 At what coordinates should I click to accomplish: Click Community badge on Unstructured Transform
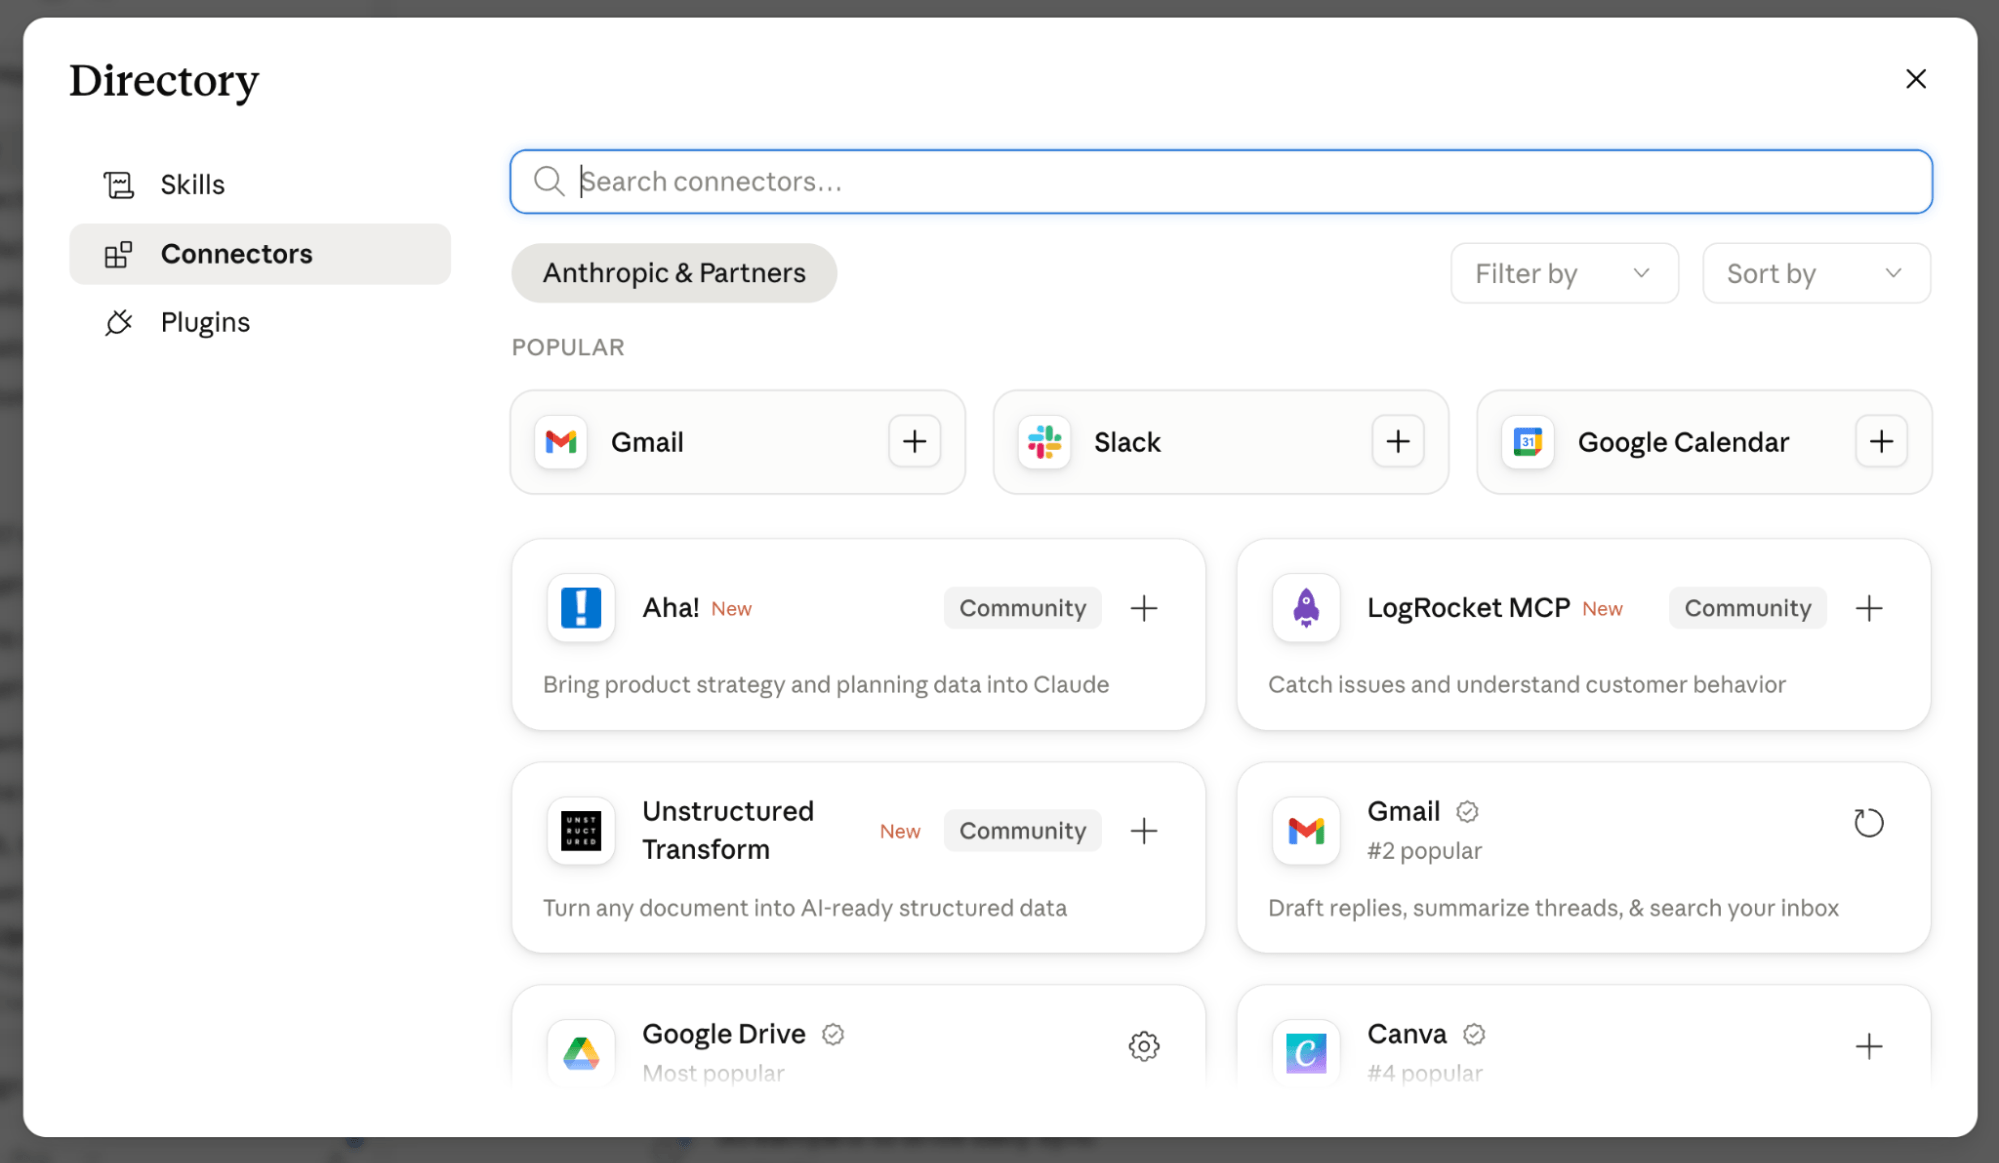coord(1022,831)
